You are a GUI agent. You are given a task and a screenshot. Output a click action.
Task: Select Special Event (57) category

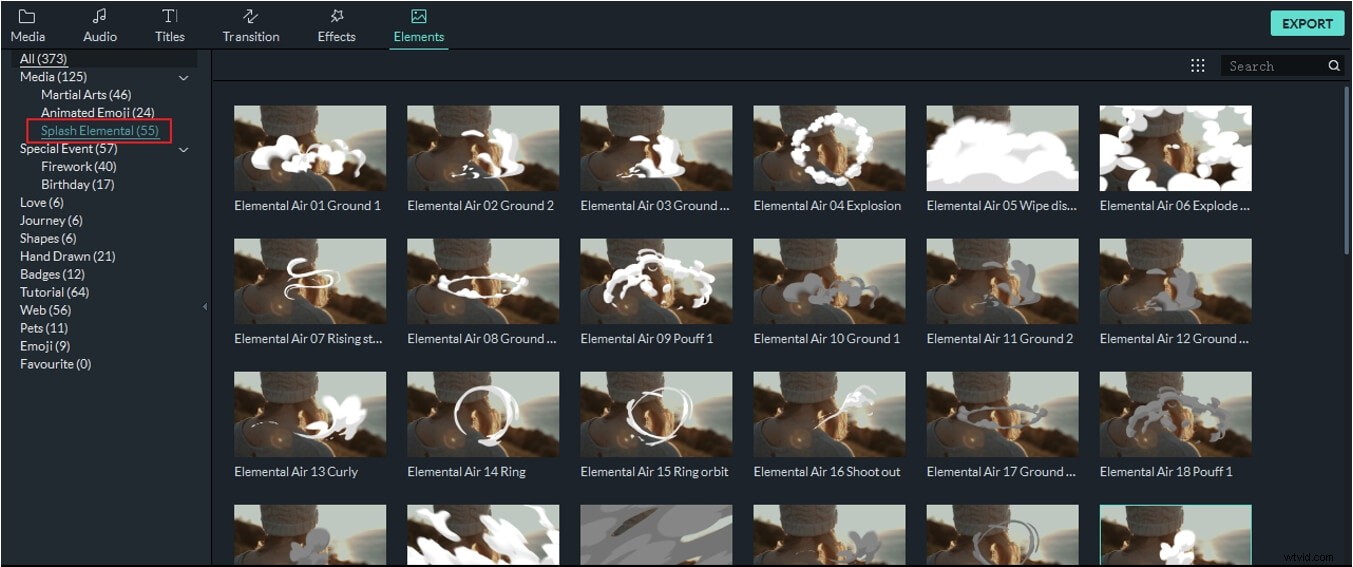(x=69, y=149)
